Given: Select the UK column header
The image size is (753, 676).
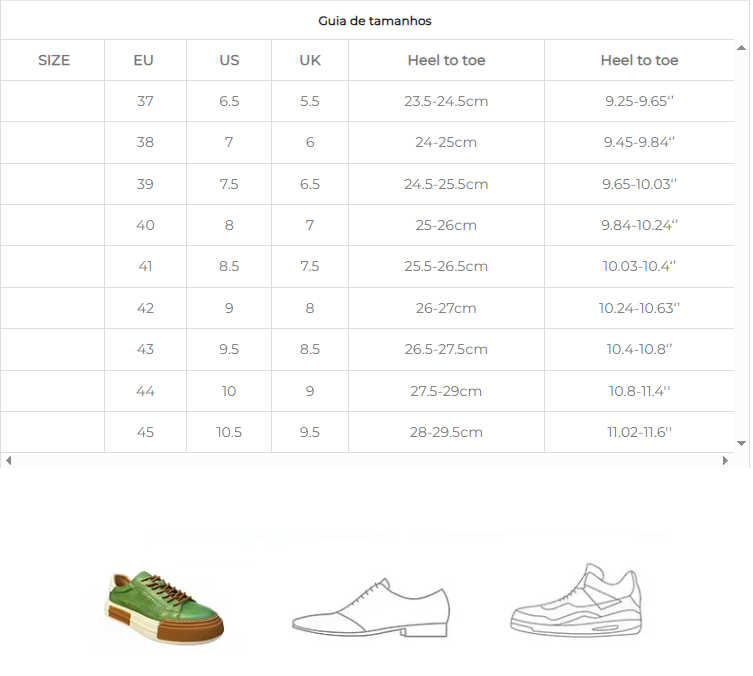Looking at the screenshot, I should coord(310,60).
